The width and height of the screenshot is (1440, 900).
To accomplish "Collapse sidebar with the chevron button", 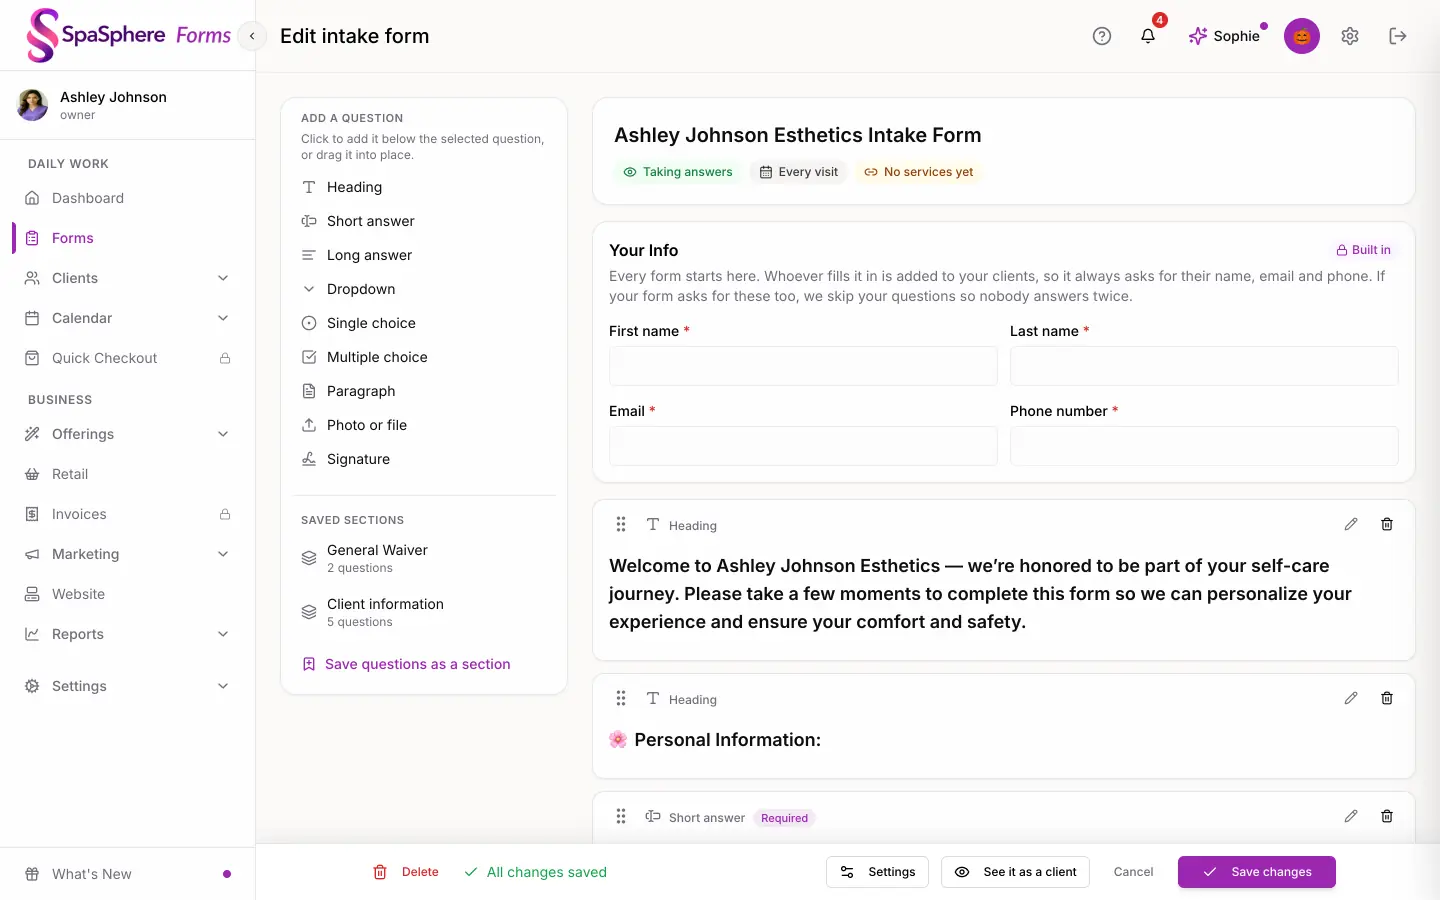I will click(x=252, y=36).
